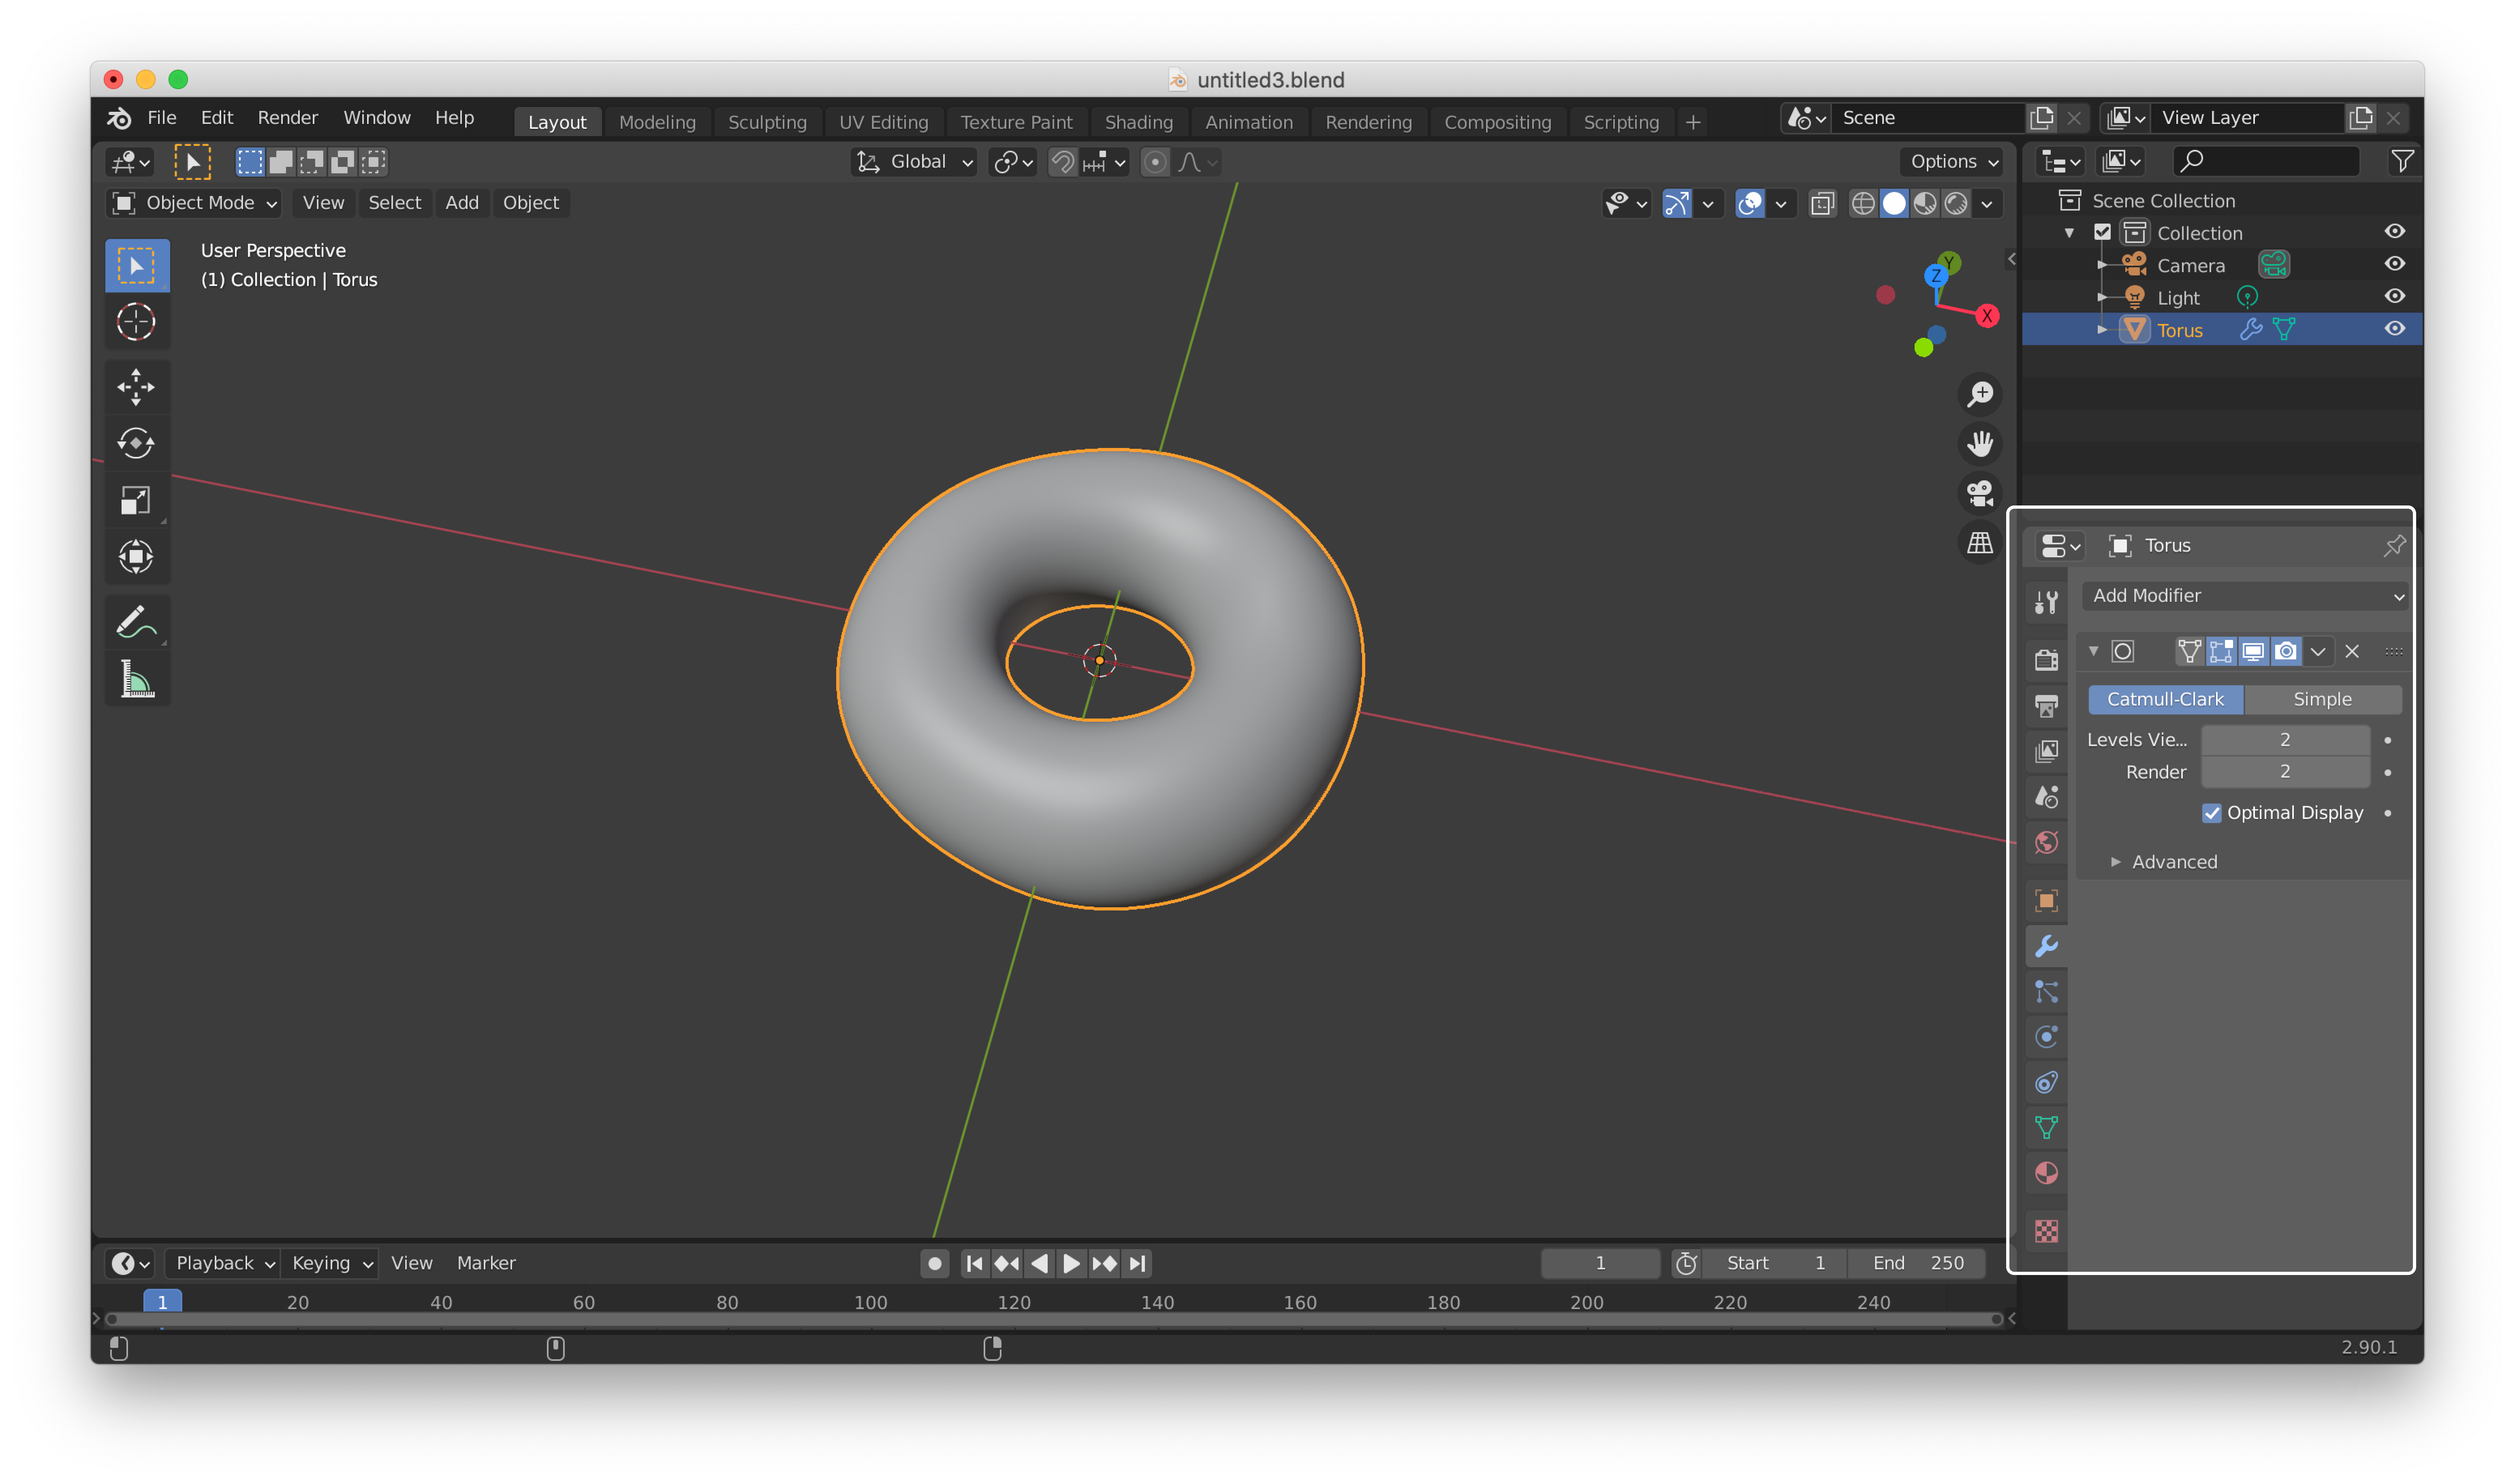The height and width of the screenshot is (1484, 2515).
Task: Toggle proportional editing icon
Action: point(1155,162)
